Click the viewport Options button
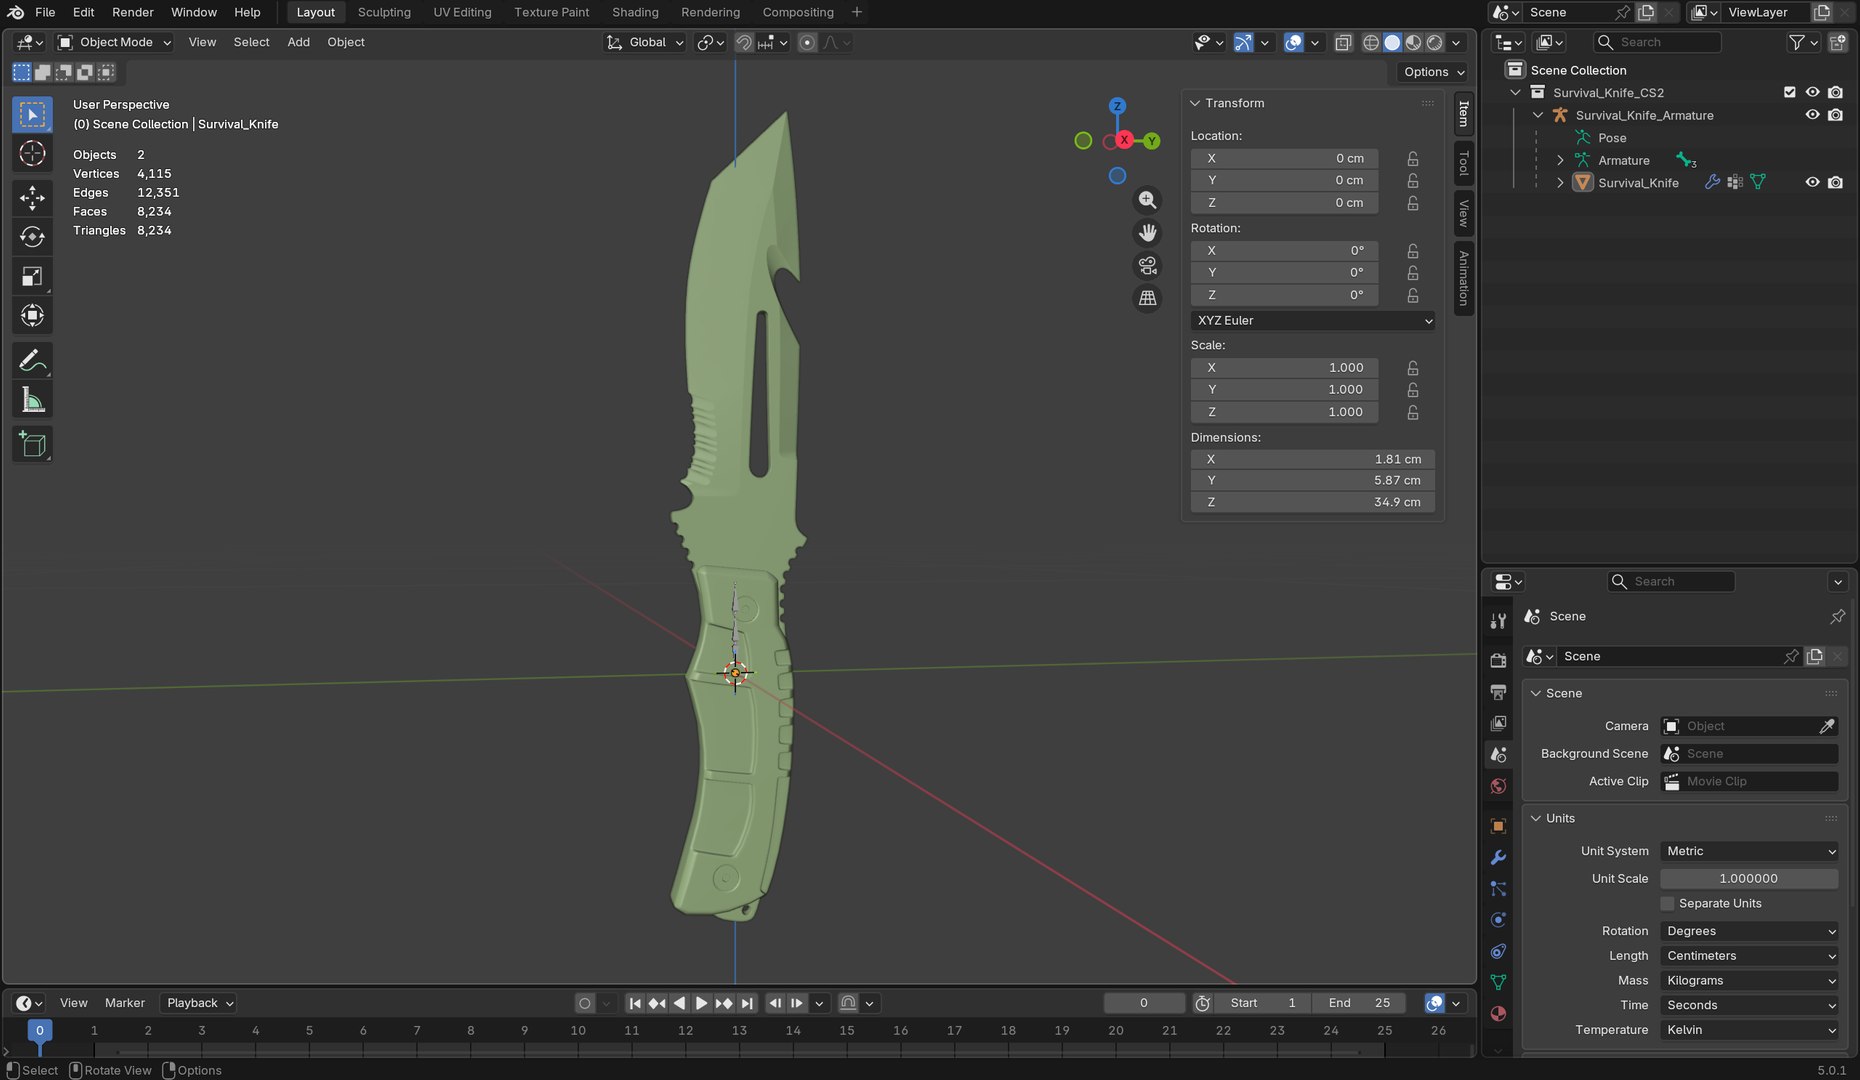 click(1433, 72)
